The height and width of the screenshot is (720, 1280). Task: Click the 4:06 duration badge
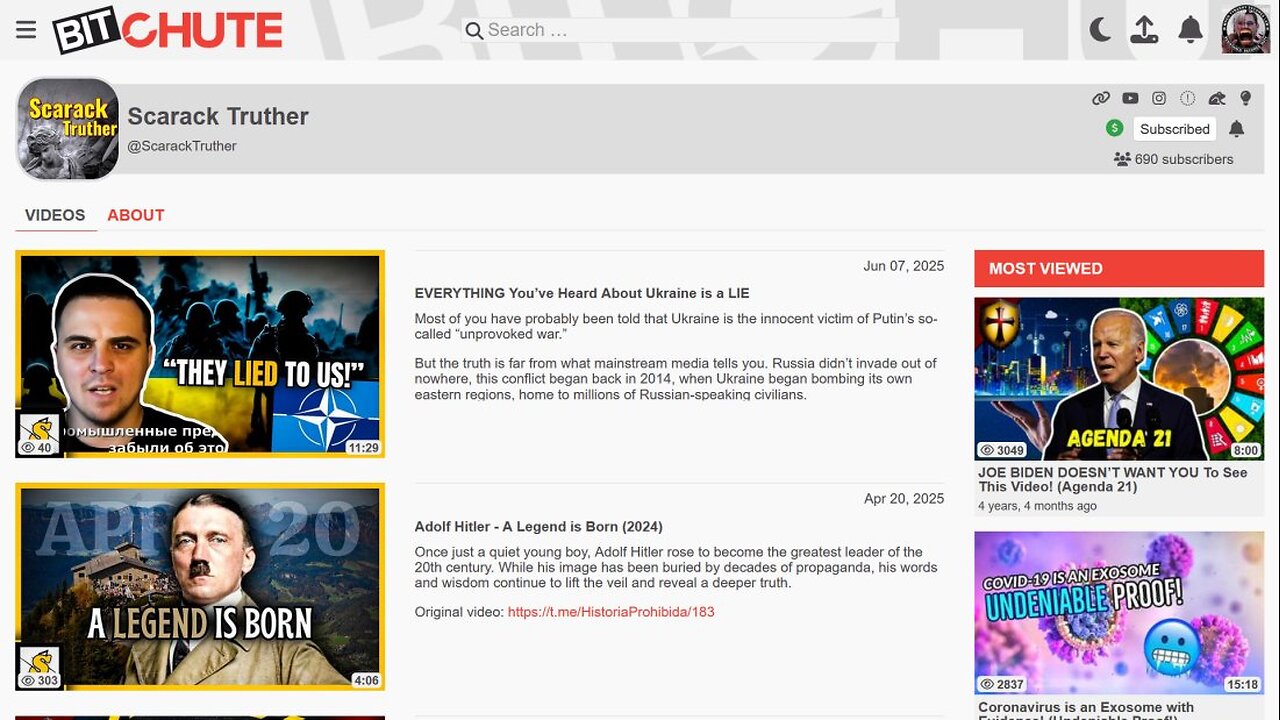[x=366, y=681]
